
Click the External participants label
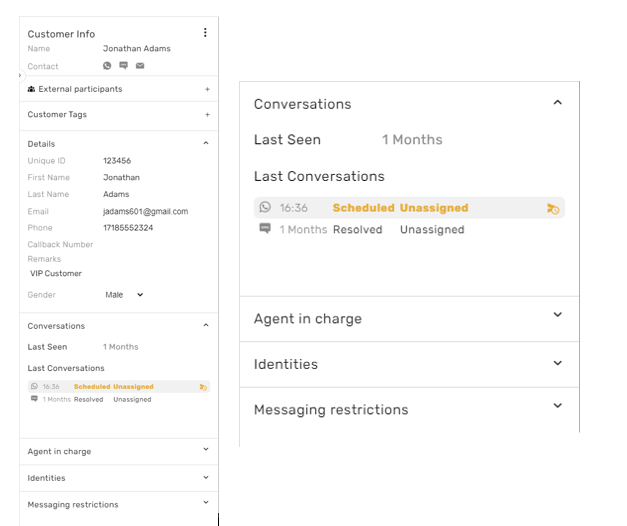[x=80, y=89]
